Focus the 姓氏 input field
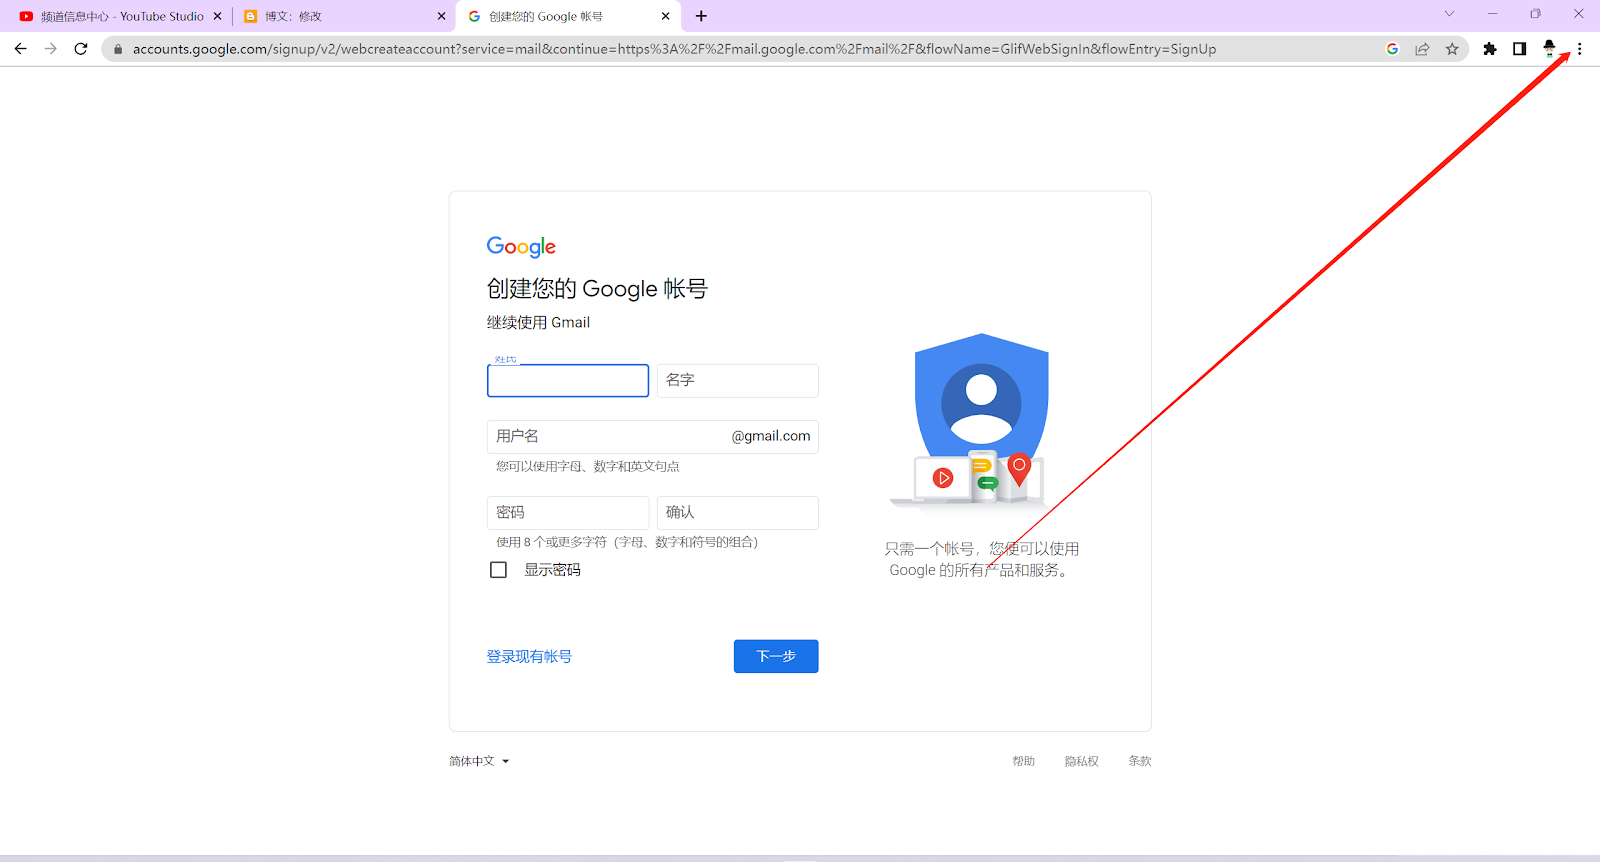Image resolution: width=1600 pixels, height=862 pixels. click(568, 381)
